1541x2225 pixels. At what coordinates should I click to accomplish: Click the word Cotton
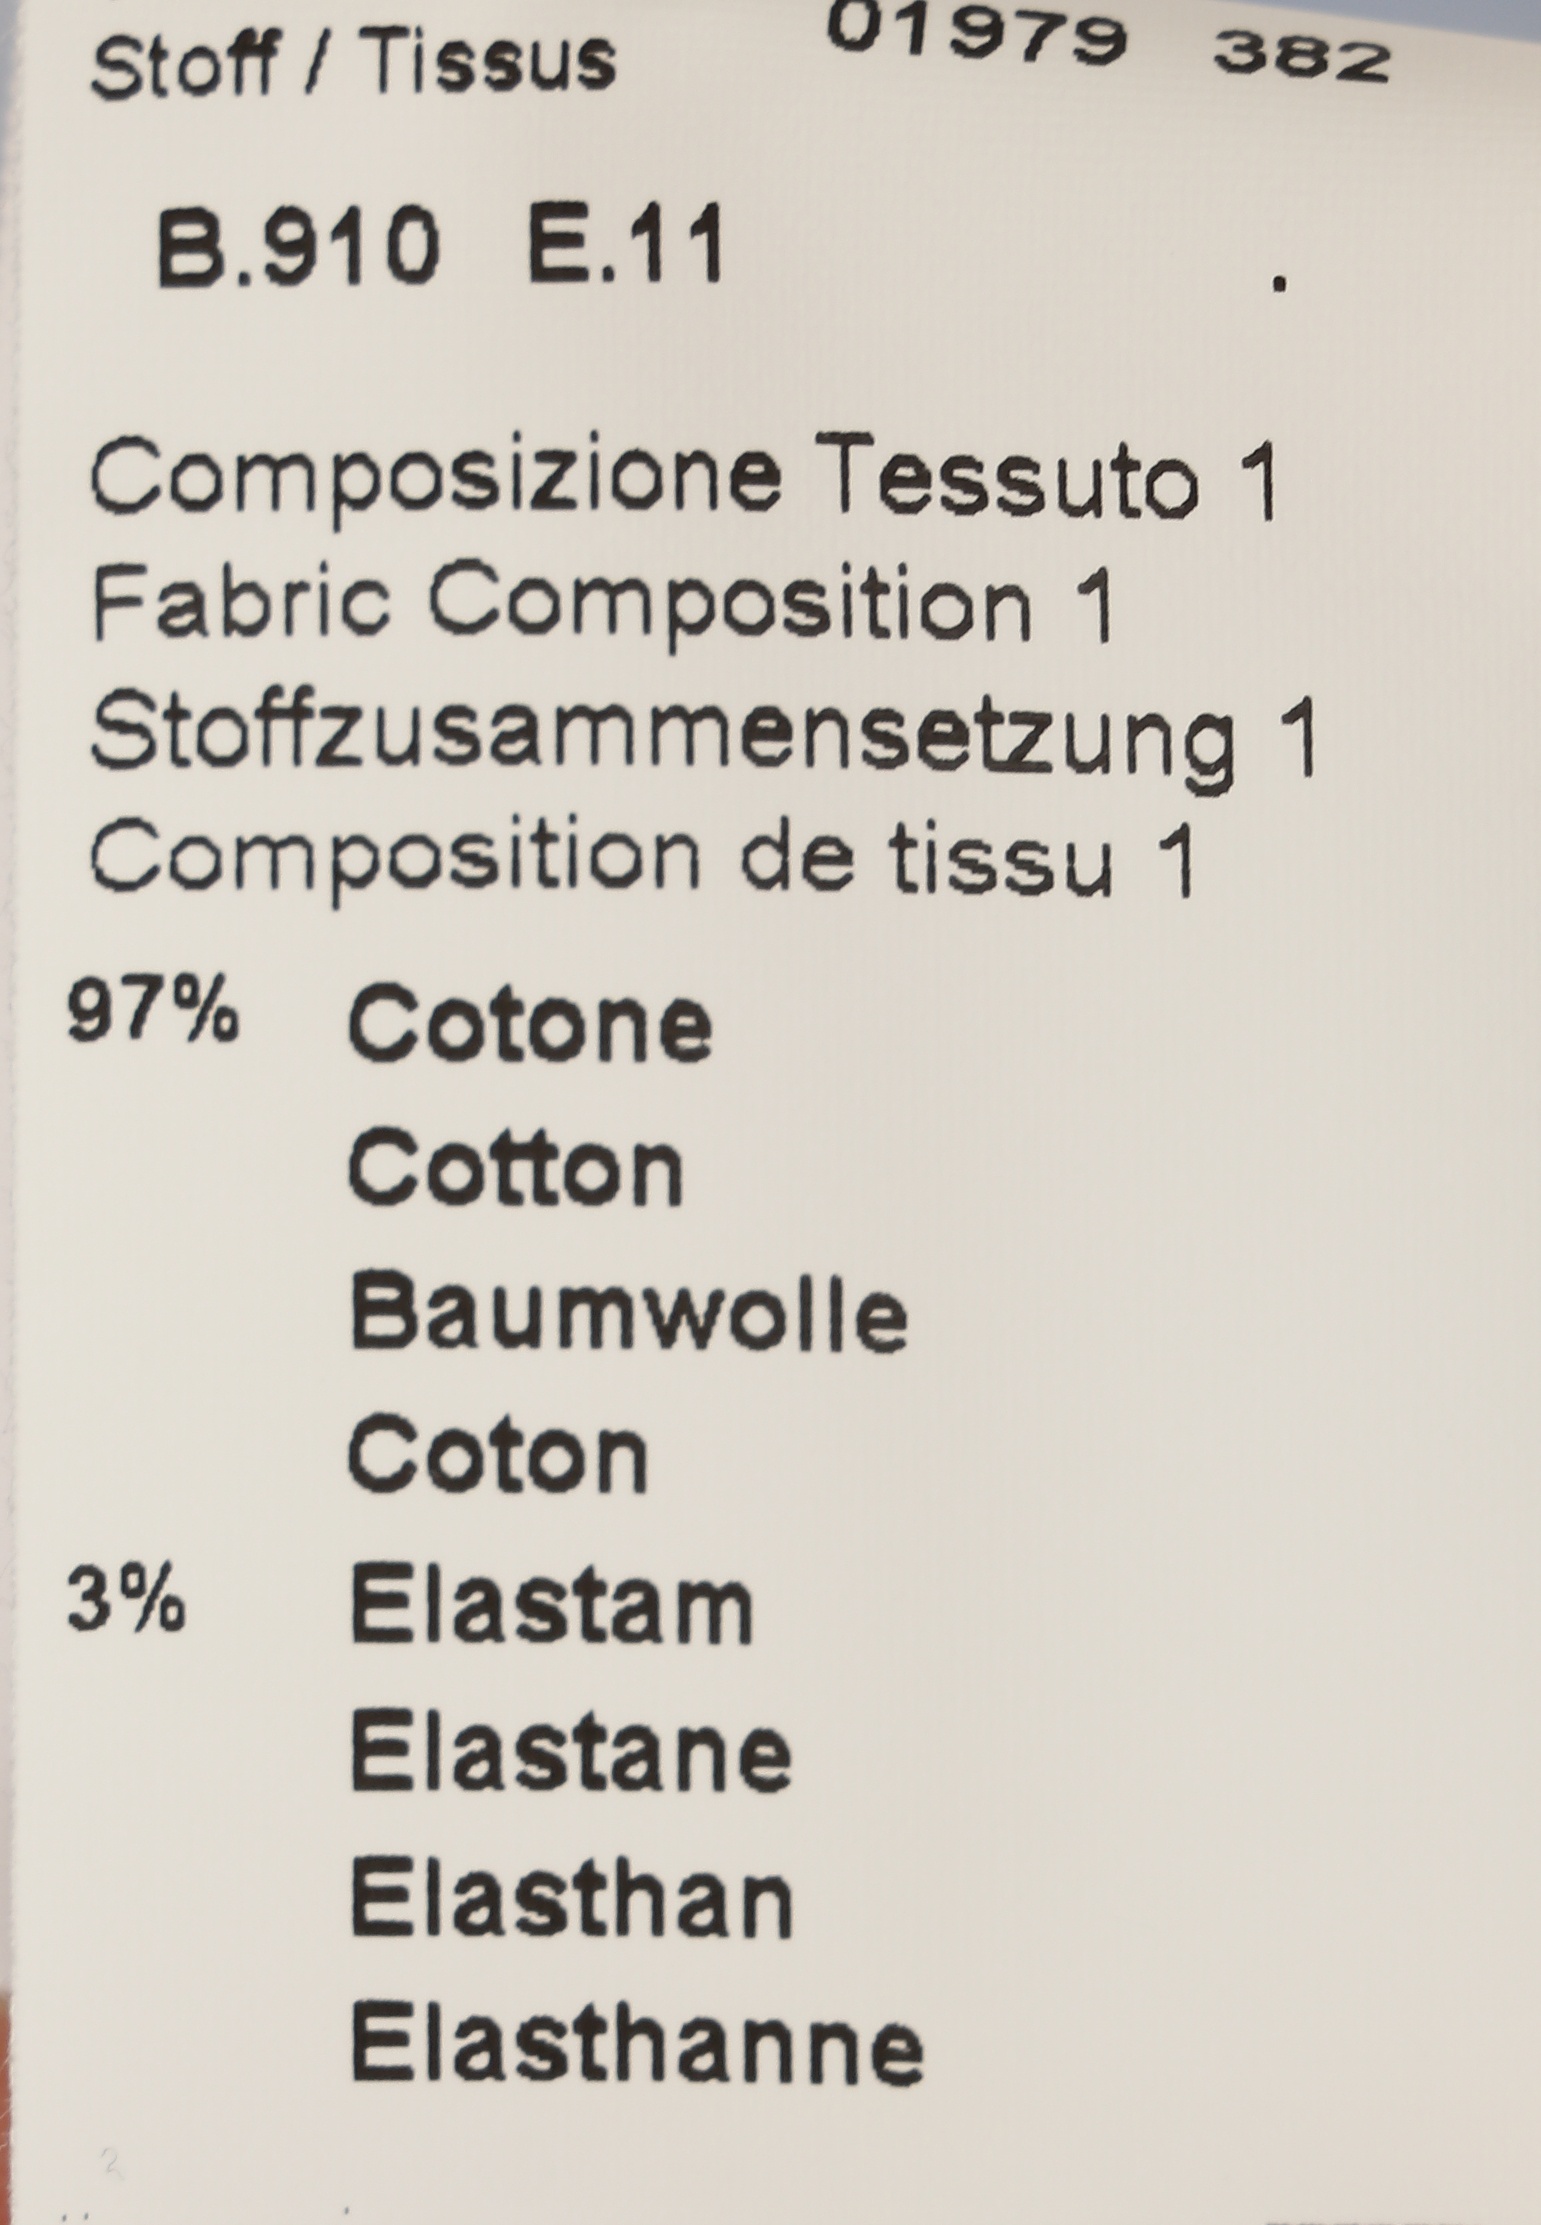[516, 1169]
